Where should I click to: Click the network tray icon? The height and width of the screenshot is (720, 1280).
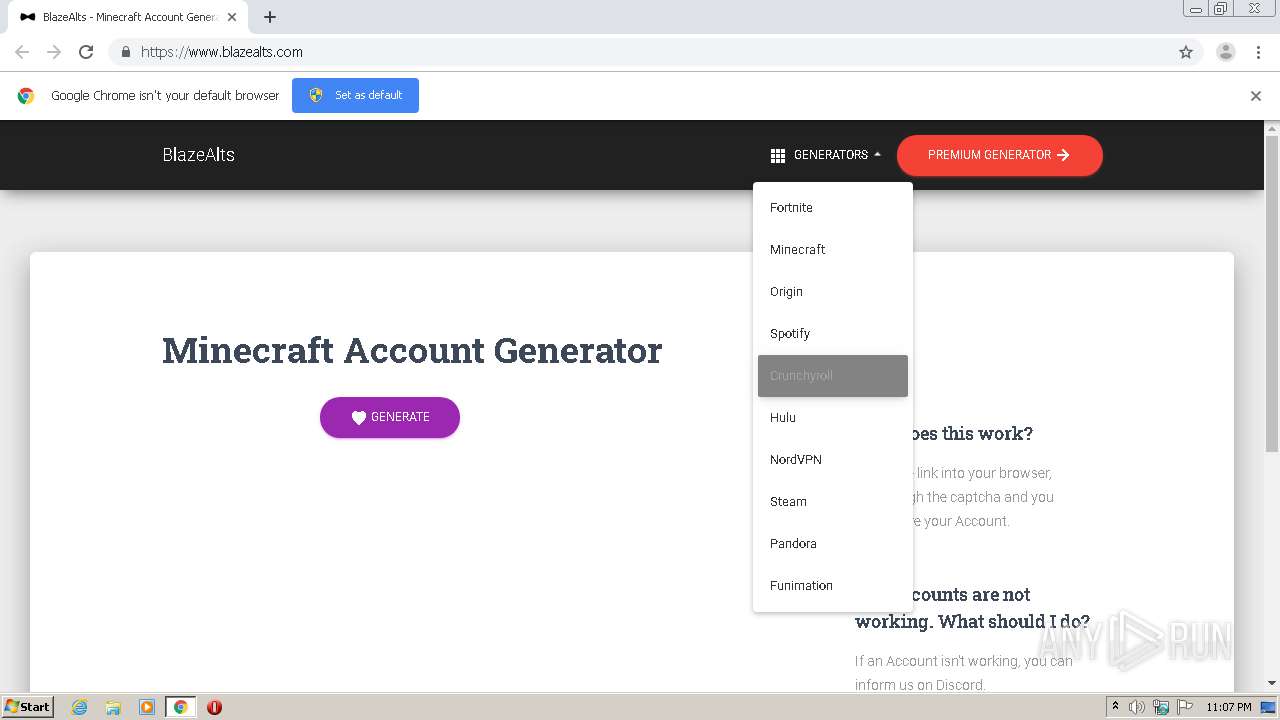1161,707
